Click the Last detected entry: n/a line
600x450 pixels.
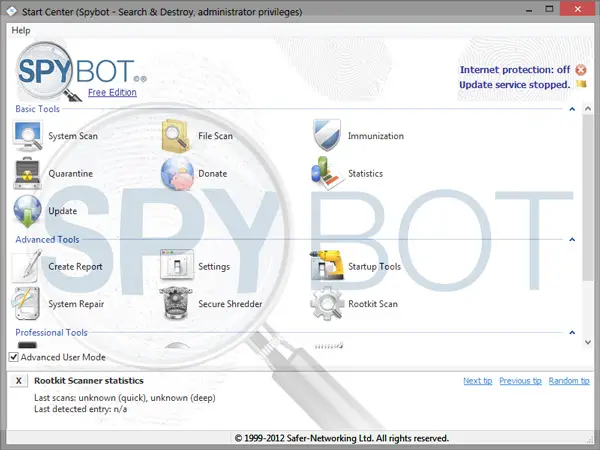click(80, 409)
